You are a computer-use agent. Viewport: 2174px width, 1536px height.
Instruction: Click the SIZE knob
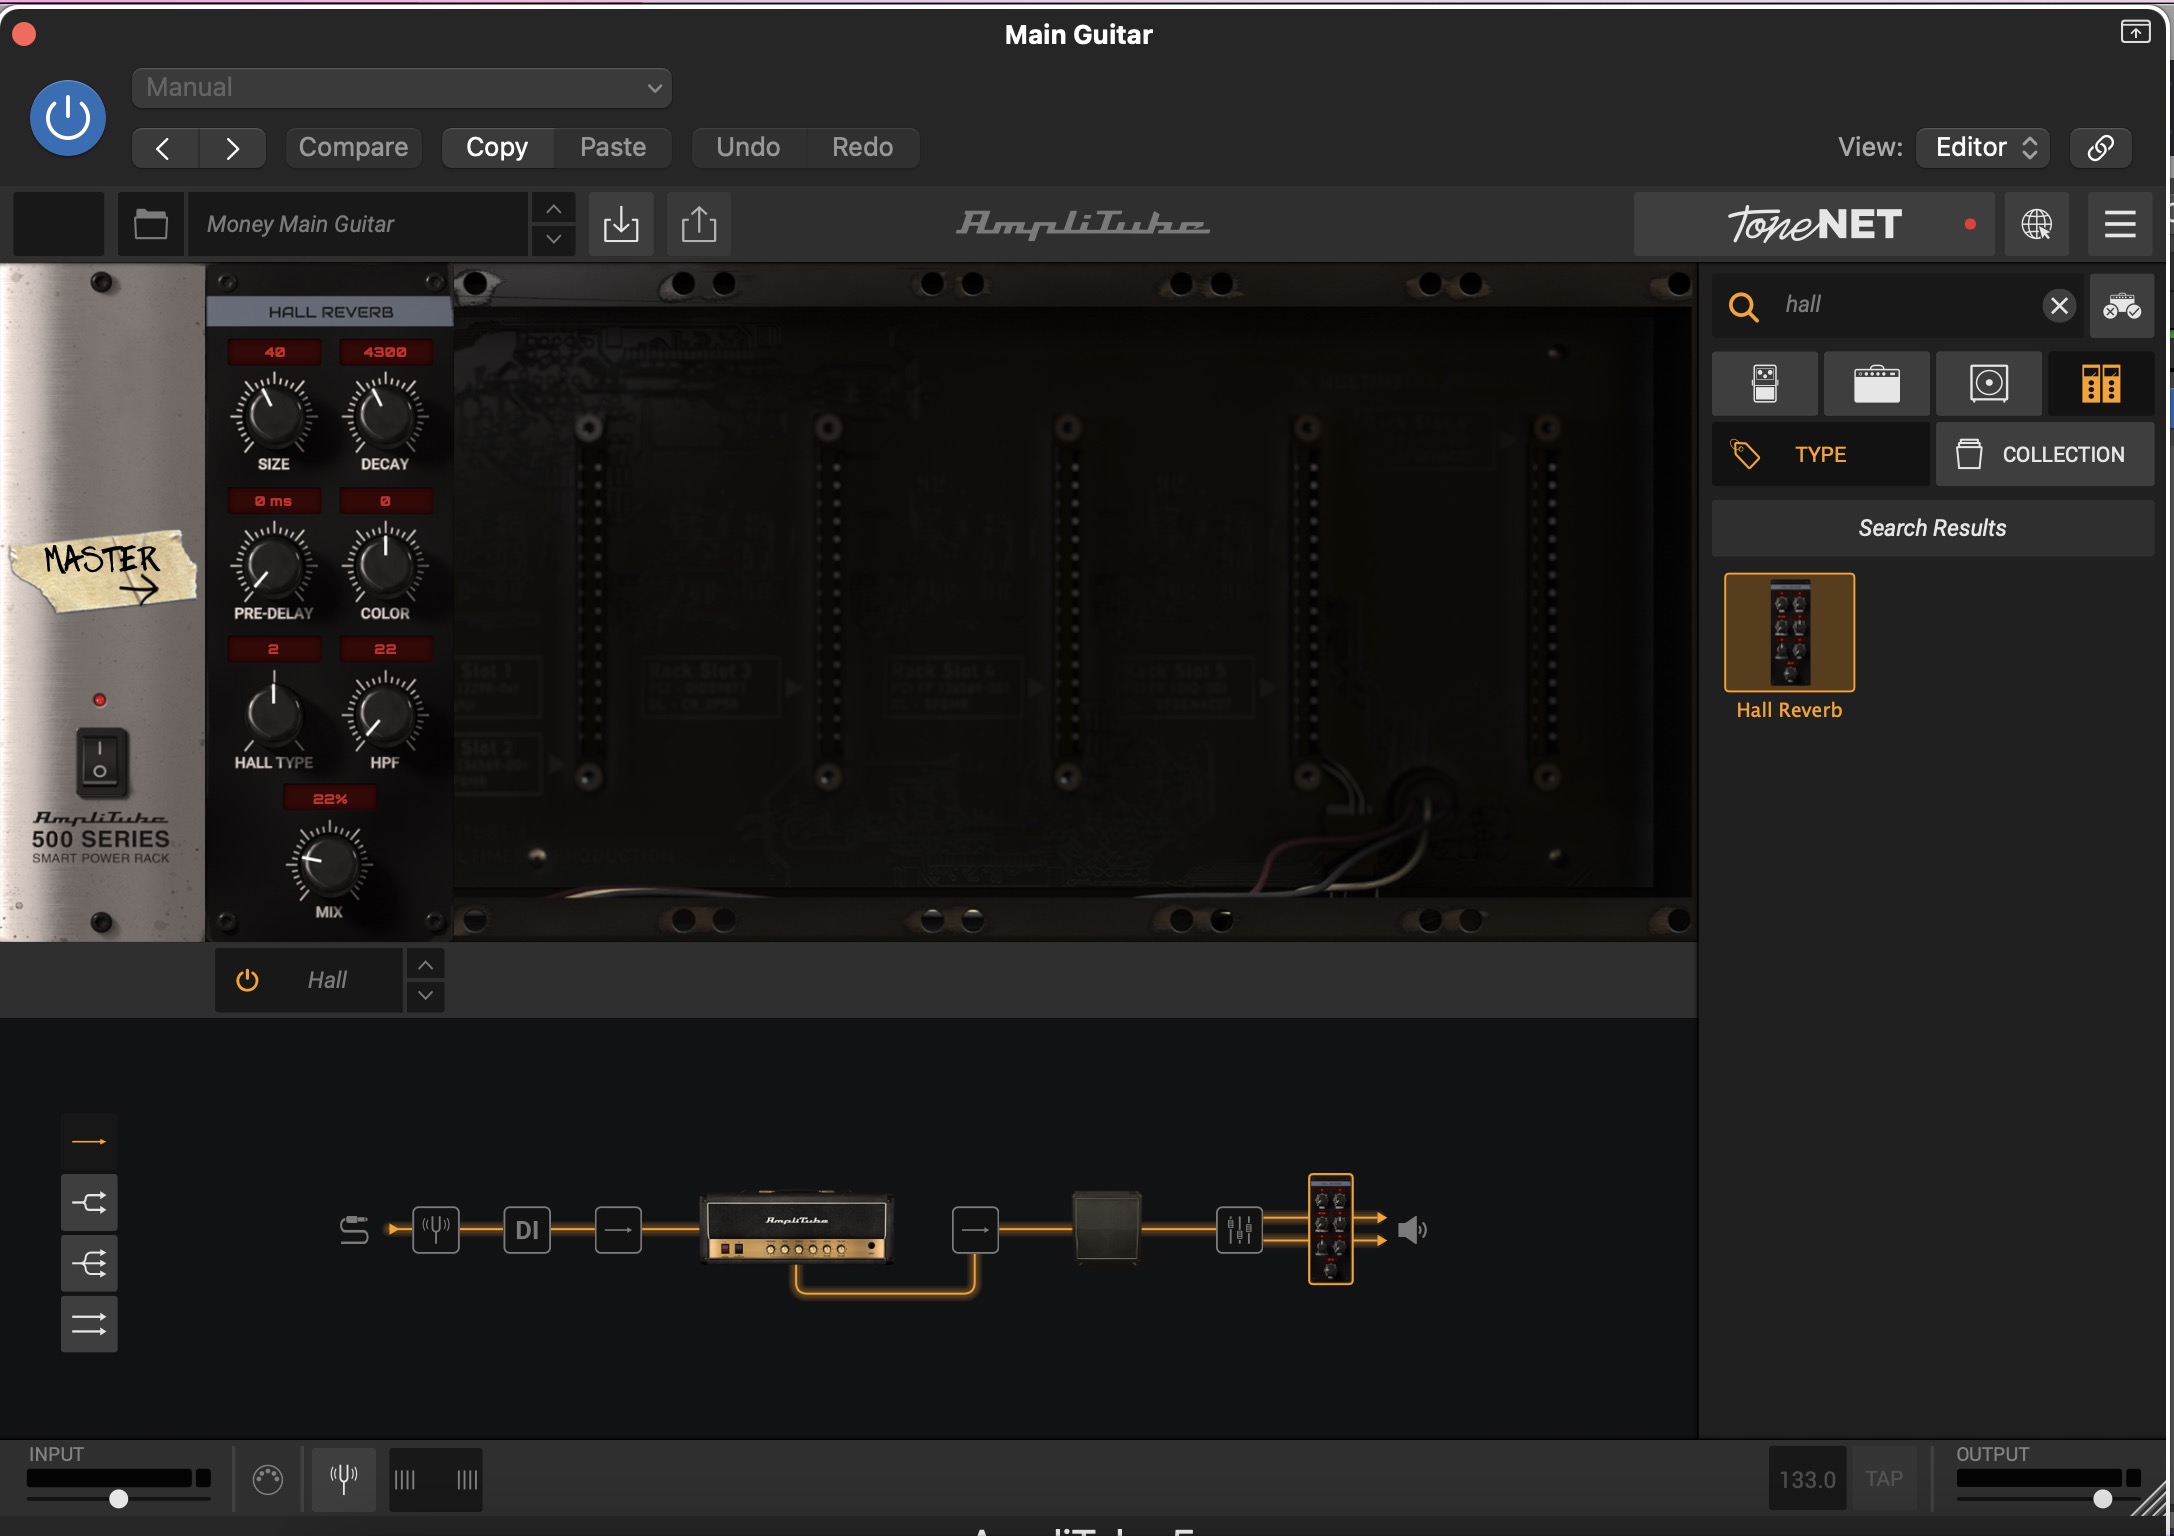273,414
